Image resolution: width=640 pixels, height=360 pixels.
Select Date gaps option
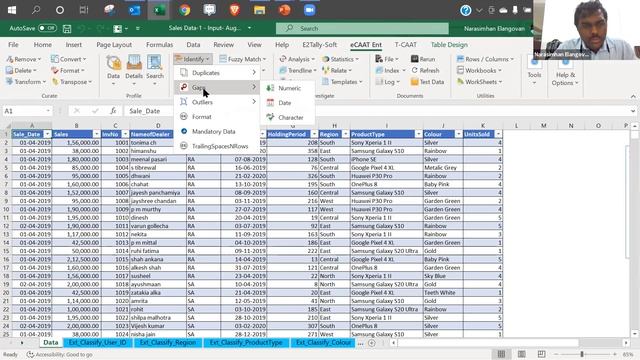(x=288, y=103)
